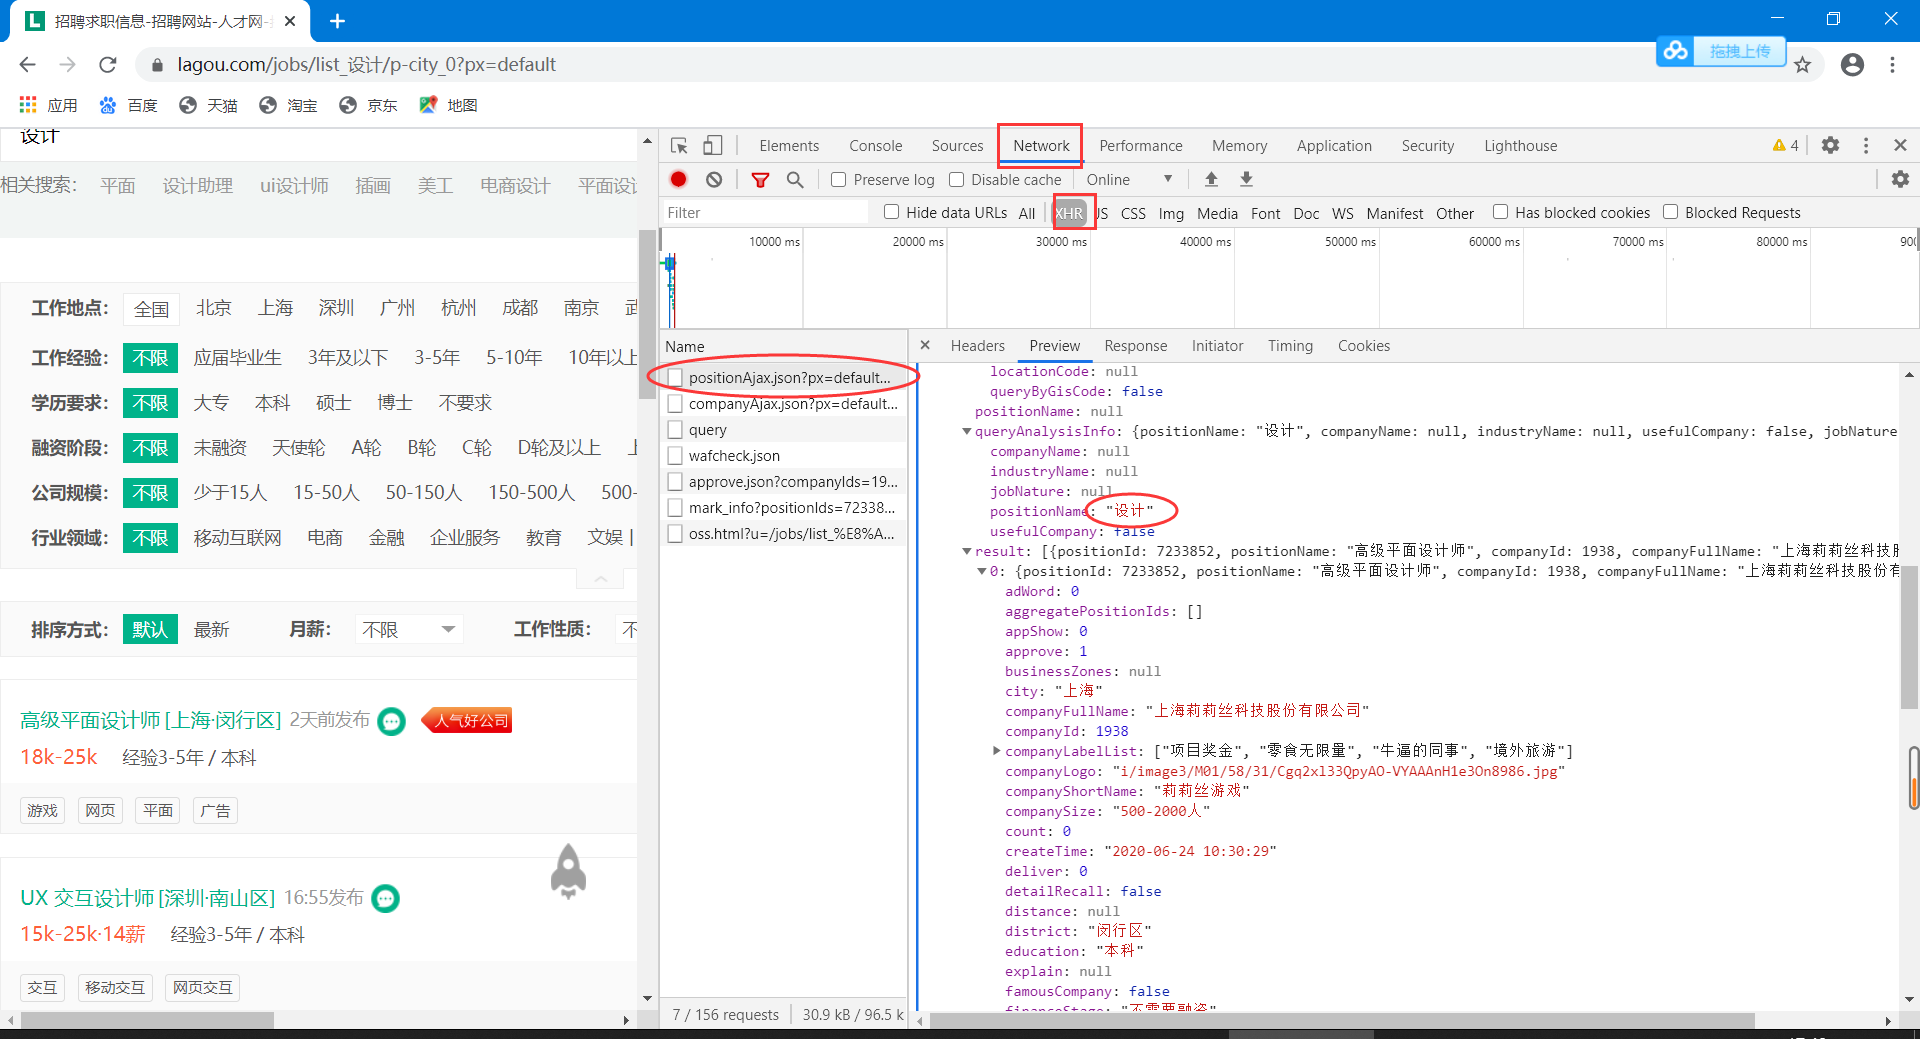This screenshot has width=1920, height=1039.
Task: Close the lagou browser tab
Action: [x=290, y=21]
